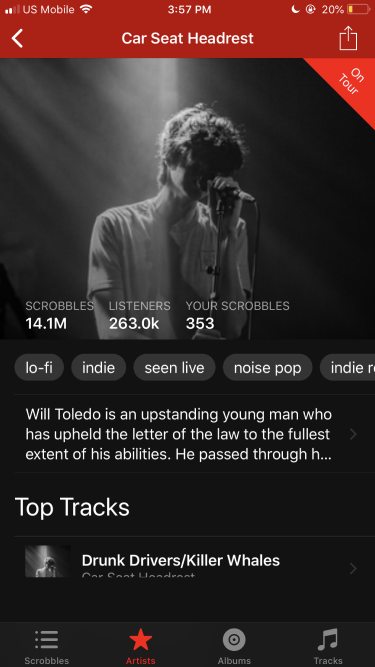Open the Albums disc icon
This screenshot has width=375, height=667.
234,640
